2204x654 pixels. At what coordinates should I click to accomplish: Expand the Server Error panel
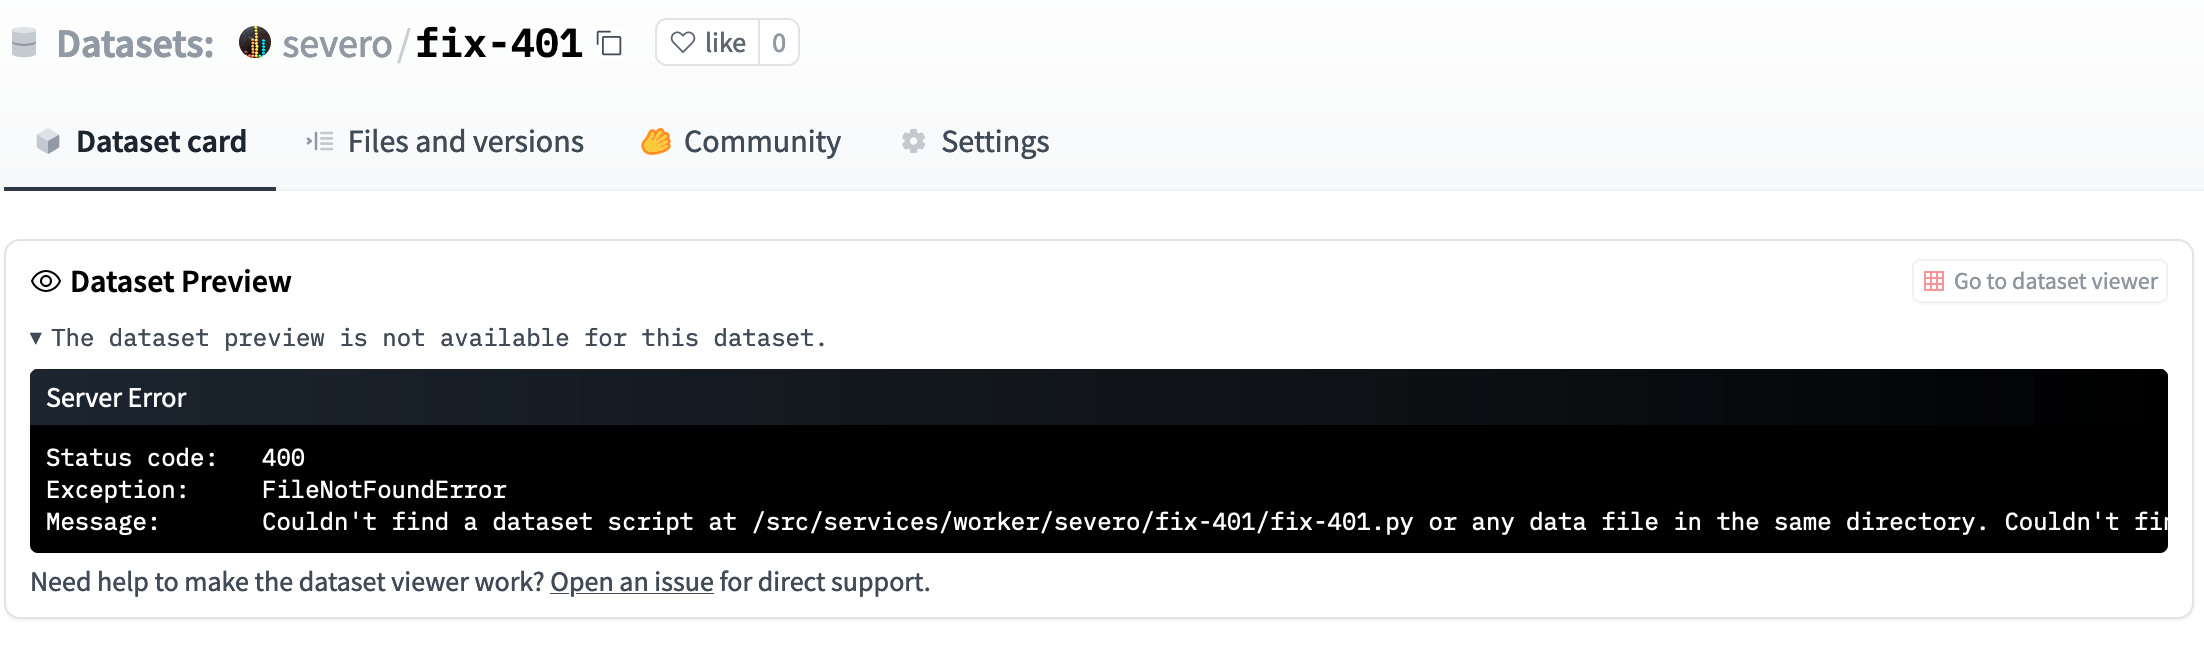tap(115, 397)
